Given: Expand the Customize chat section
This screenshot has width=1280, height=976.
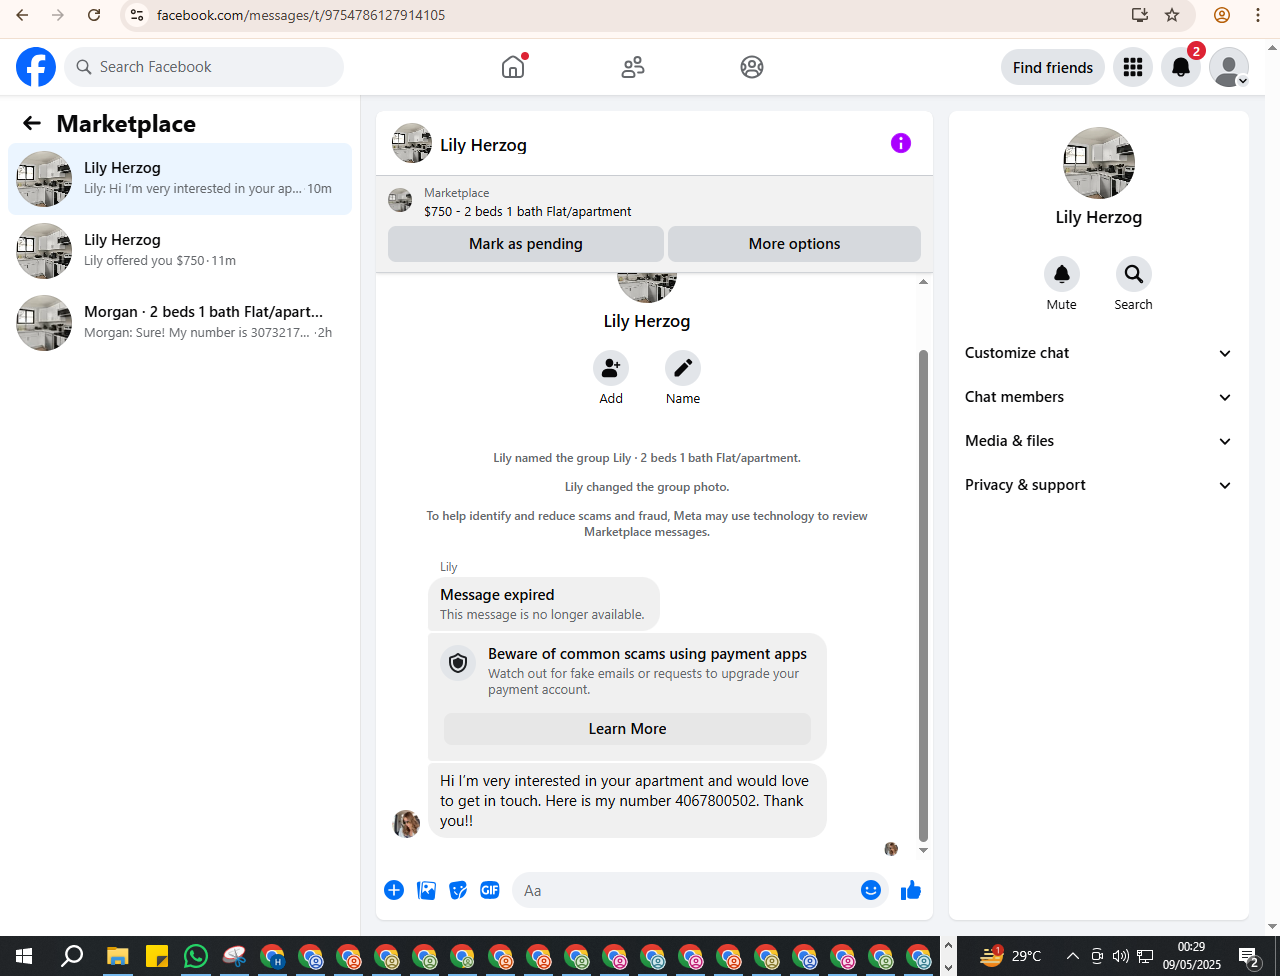Looking at the screenshot, I should coord(1098,353).
